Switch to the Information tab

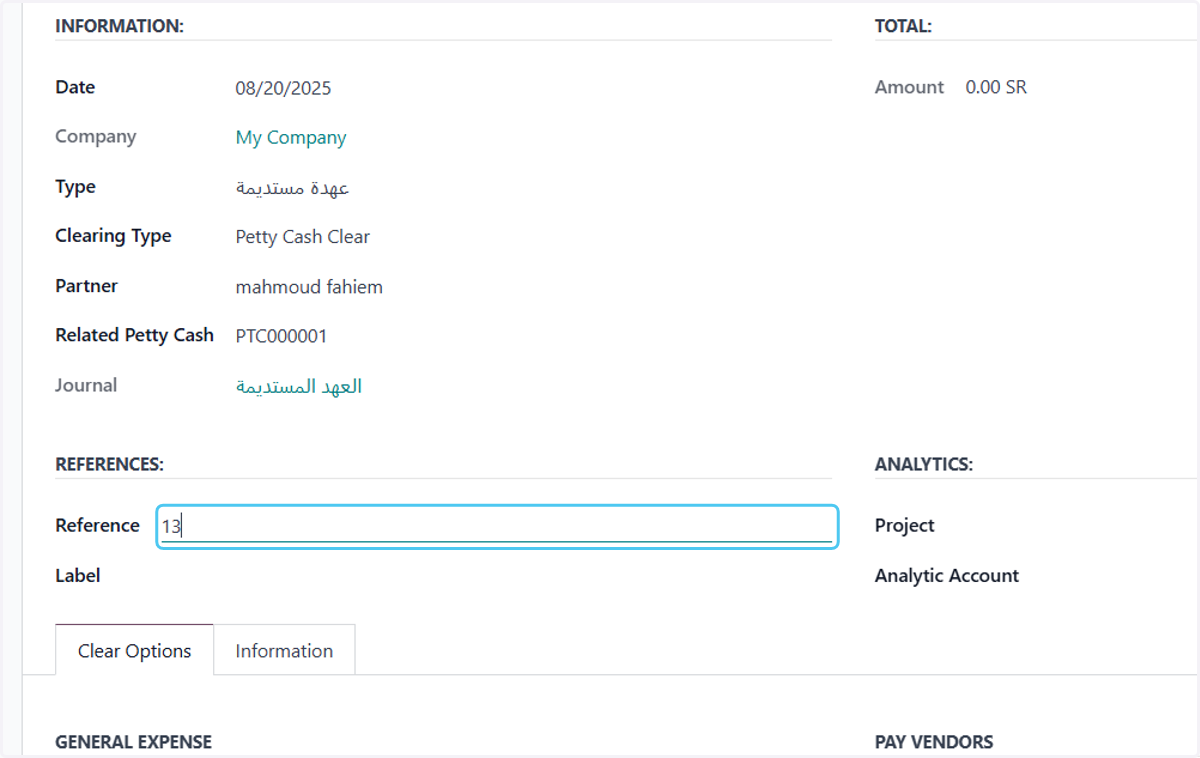click(x=284, y=651)
